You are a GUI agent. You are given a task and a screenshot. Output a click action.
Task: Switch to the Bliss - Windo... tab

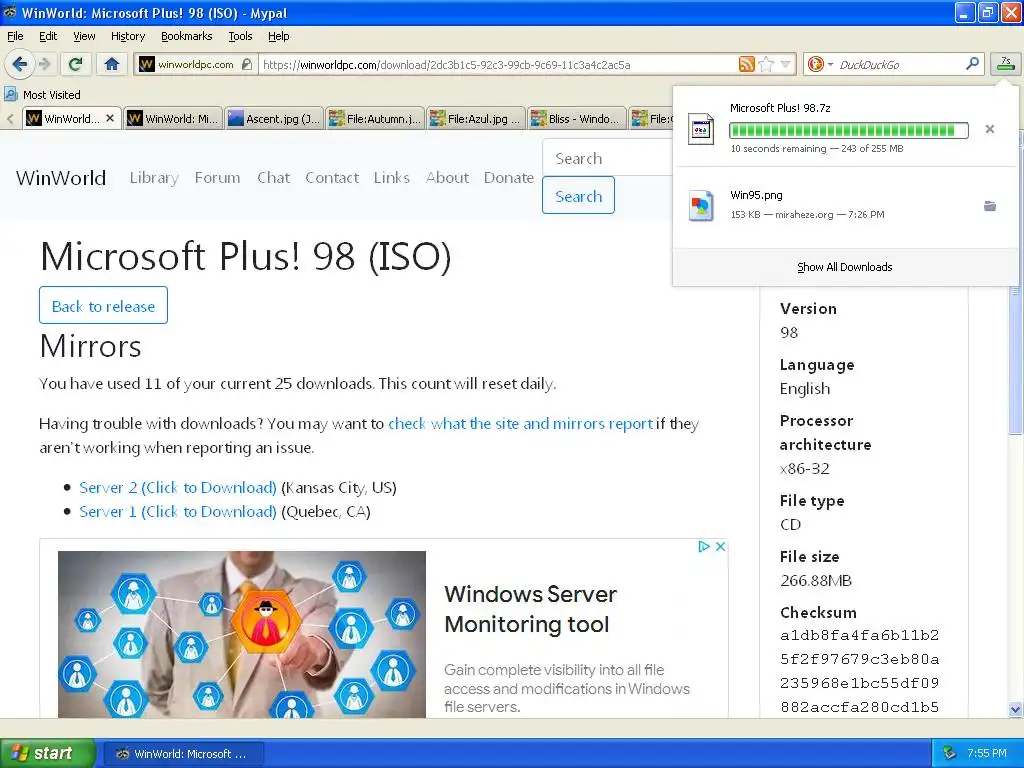577,119
